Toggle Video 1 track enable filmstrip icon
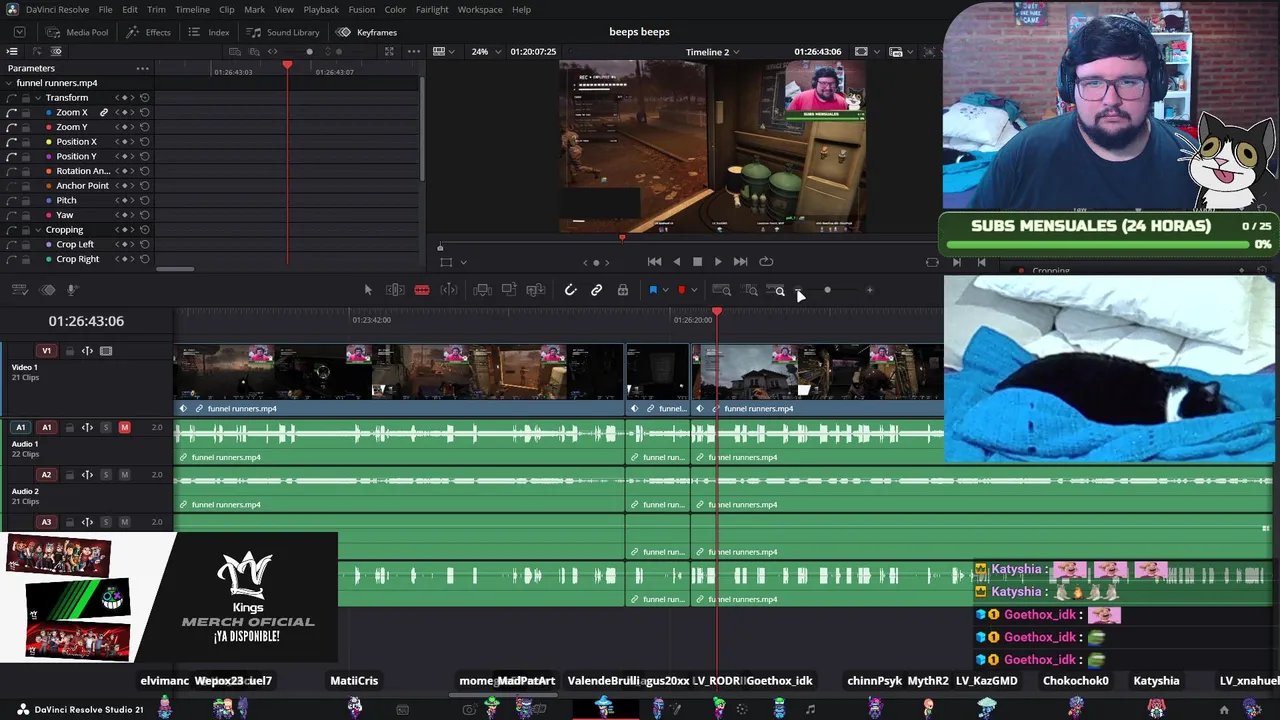This screenshot has width=1280, height=720. 106,351
